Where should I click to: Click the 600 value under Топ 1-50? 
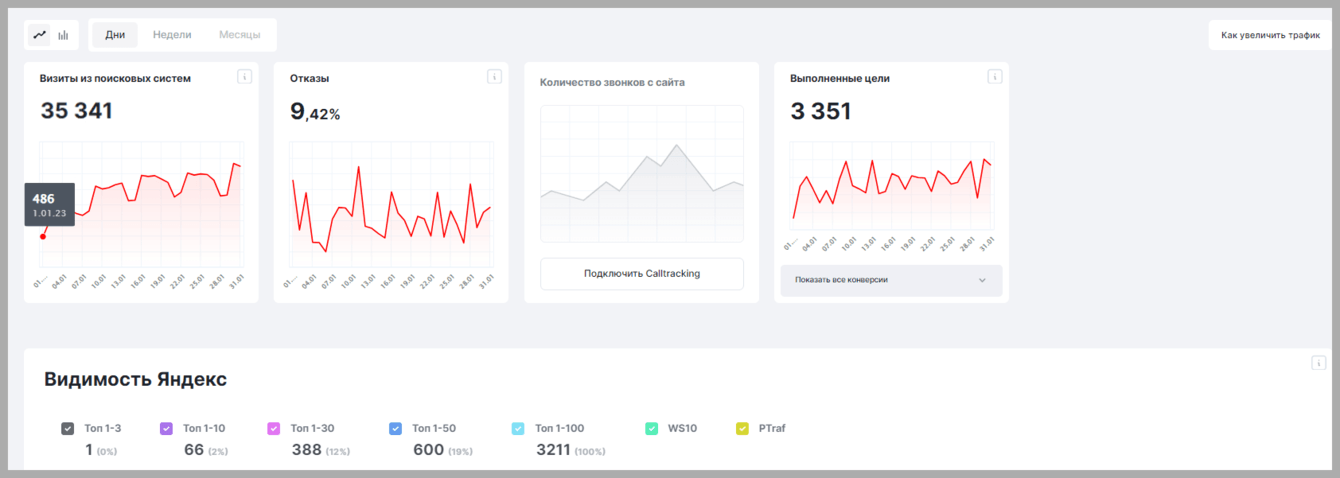tap(428, 450)
